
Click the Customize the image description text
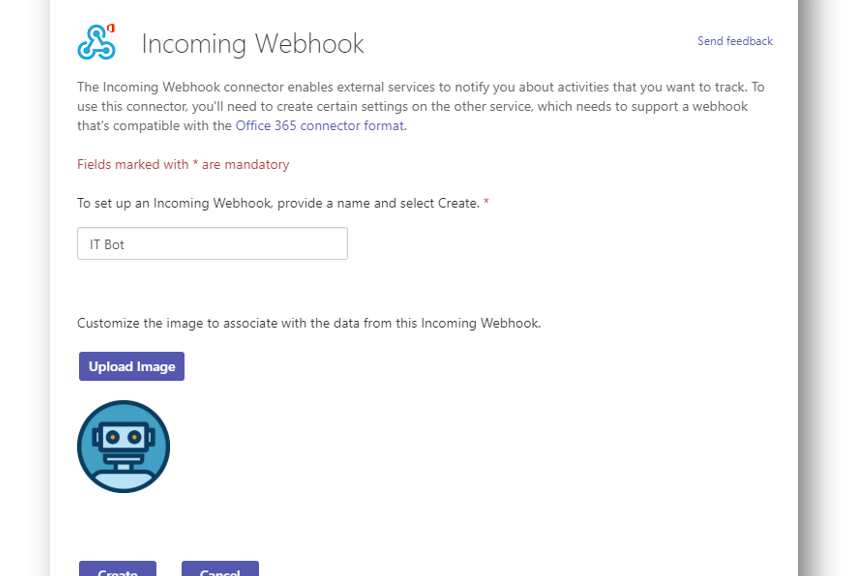[x=309, y=323]
